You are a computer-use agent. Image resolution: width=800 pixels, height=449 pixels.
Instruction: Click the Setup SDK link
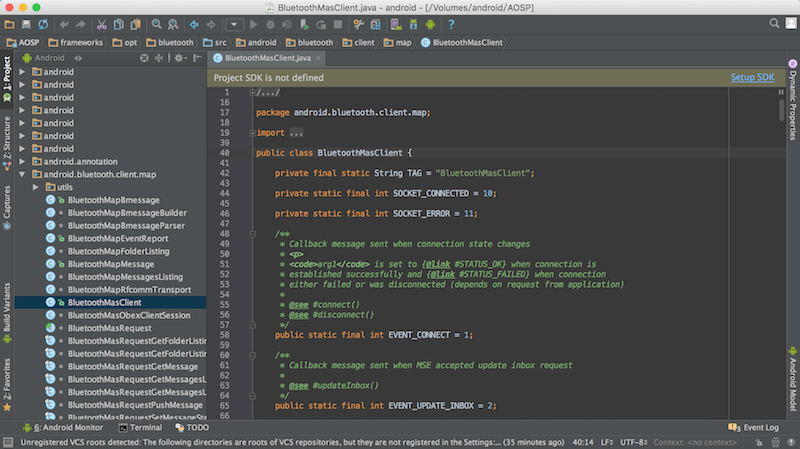[752, 78]
